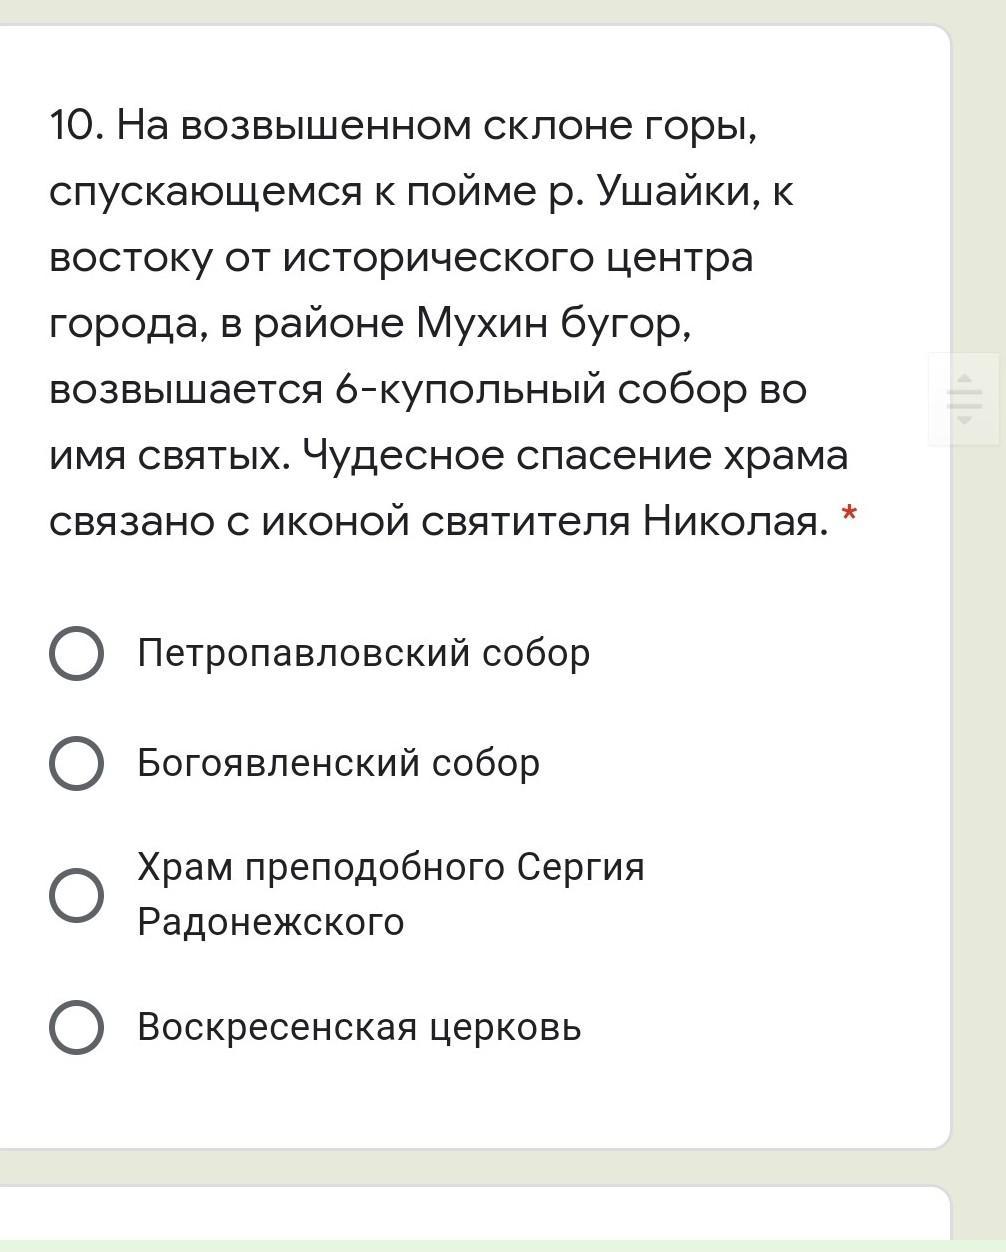Click the word "Николая" in the question
The height and width of the screenshot is (1252, 1006).
(735, 521)
